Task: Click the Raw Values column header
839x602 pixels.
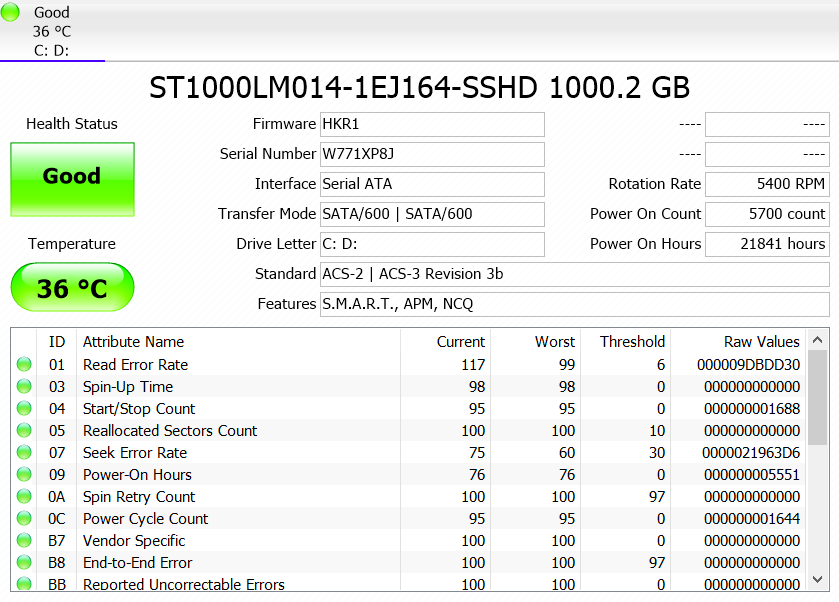Action: click(x=737, y=341)
